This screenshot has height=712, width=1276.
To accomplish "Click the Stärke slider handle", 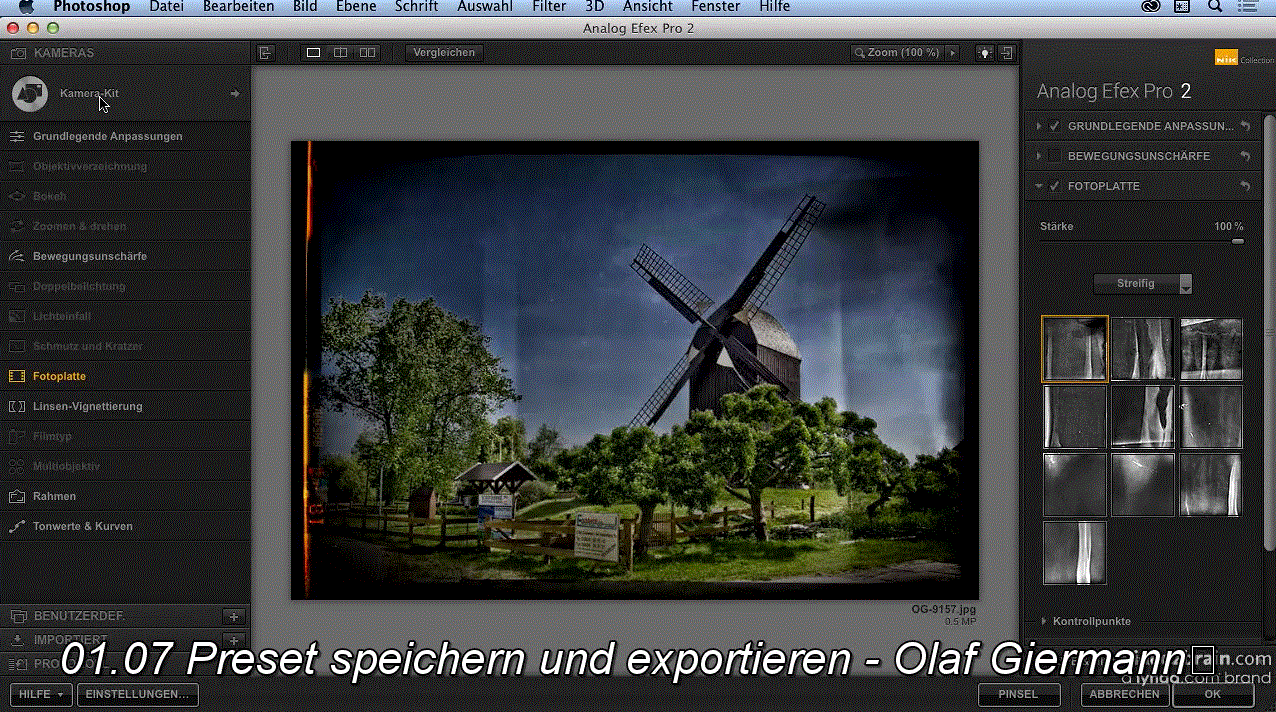I will [1238, 241].
